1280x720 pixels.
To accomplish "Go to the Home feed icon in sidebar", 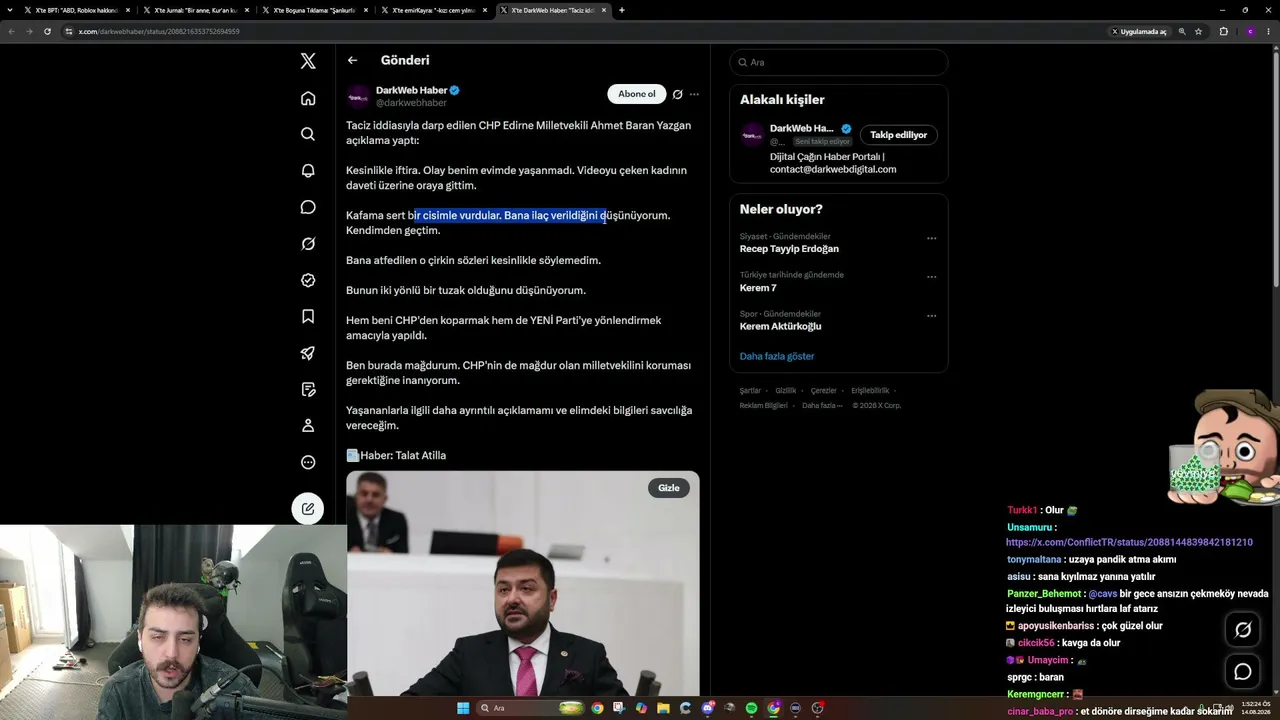I will (308, 98).
